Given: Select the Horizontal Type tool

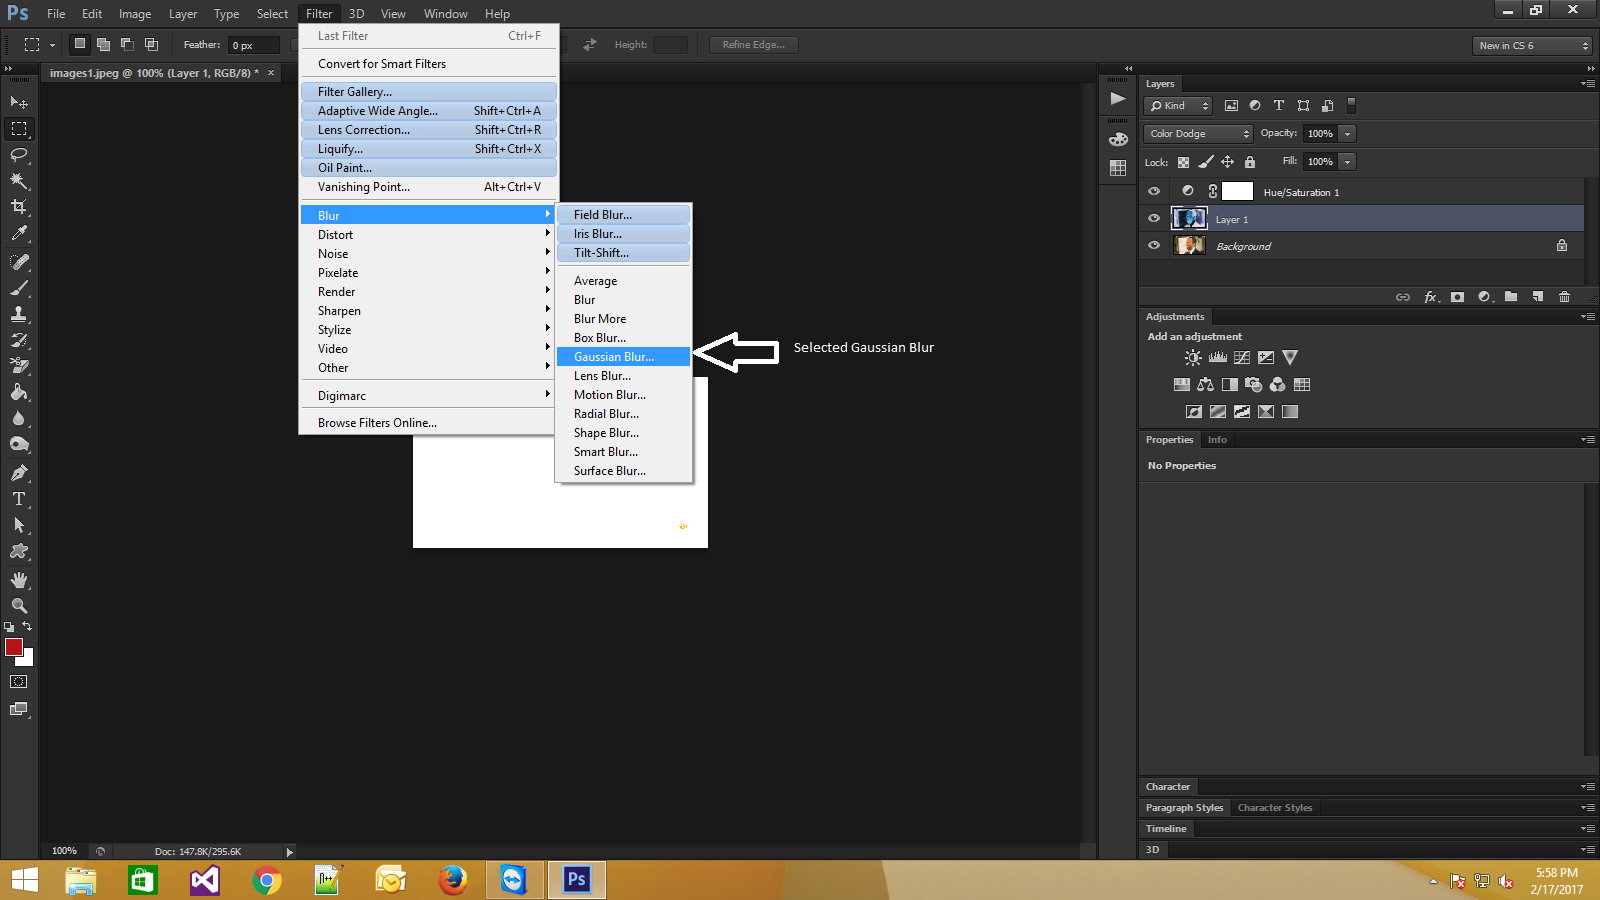Looking at the screenshot, I should [x=19, y=498].
